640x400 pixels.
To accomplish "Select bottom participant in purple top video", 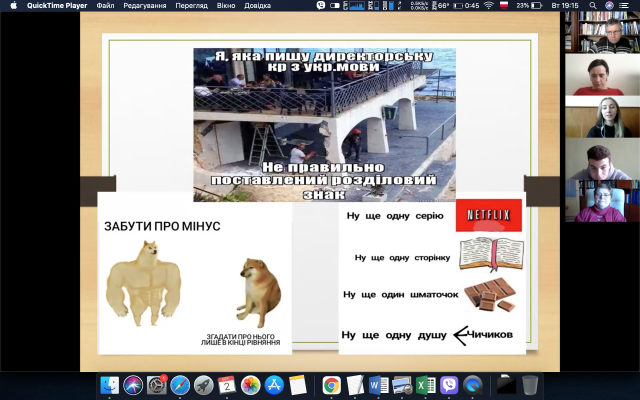I will [602, 201].
